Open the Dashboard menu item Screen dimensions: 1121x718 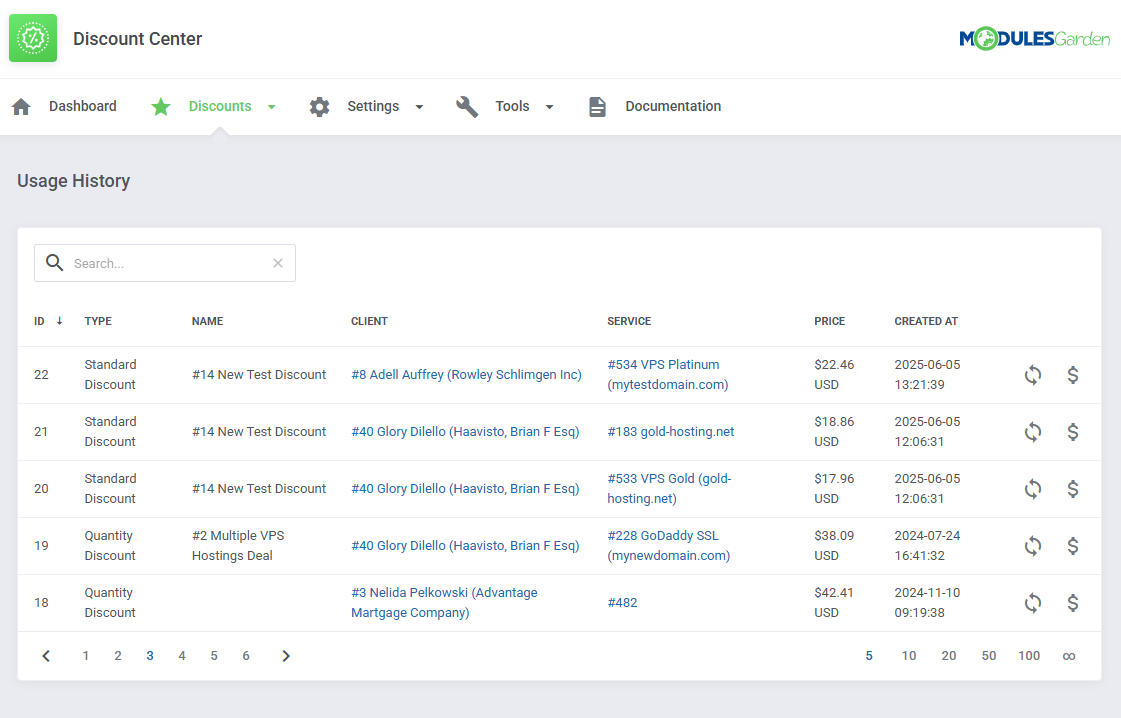[82, 106]
